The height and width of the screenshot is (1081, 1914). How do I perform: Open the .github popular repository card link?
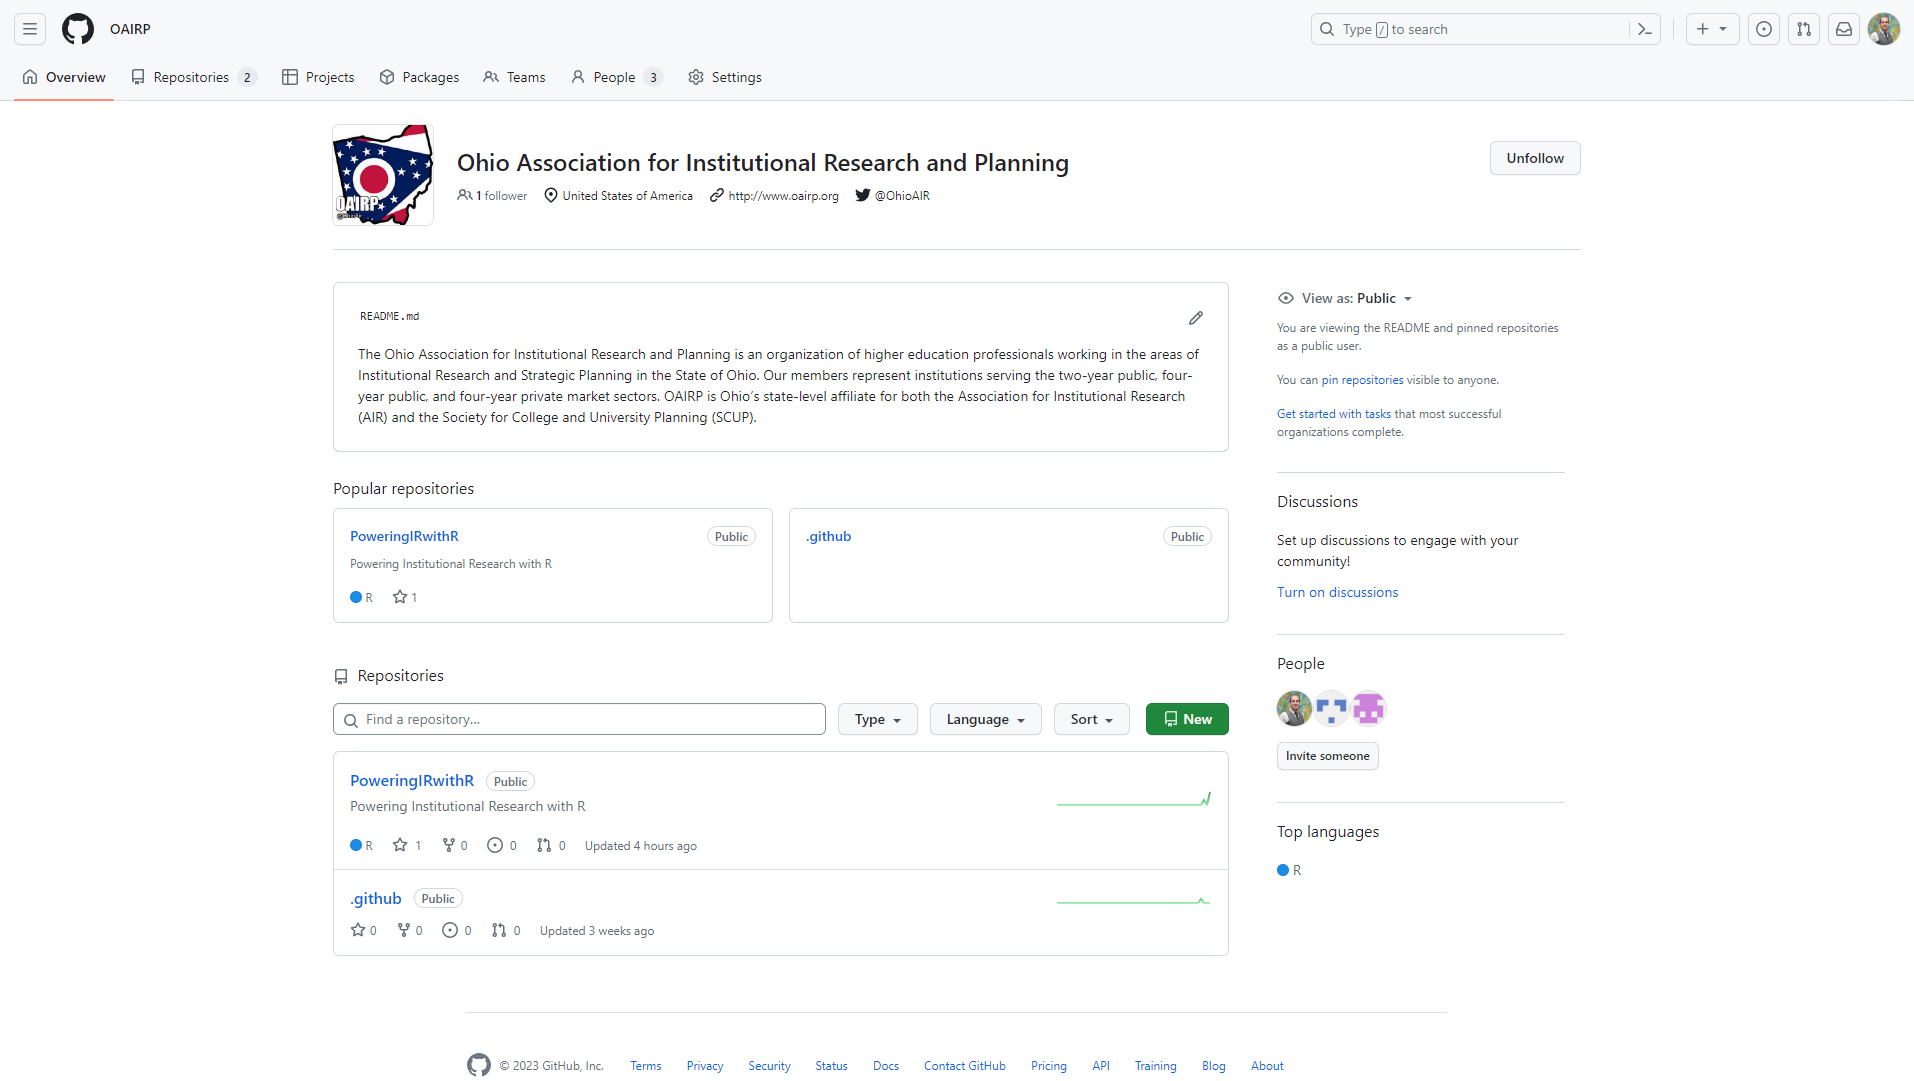pyautogui.click(x=829, y=536)
